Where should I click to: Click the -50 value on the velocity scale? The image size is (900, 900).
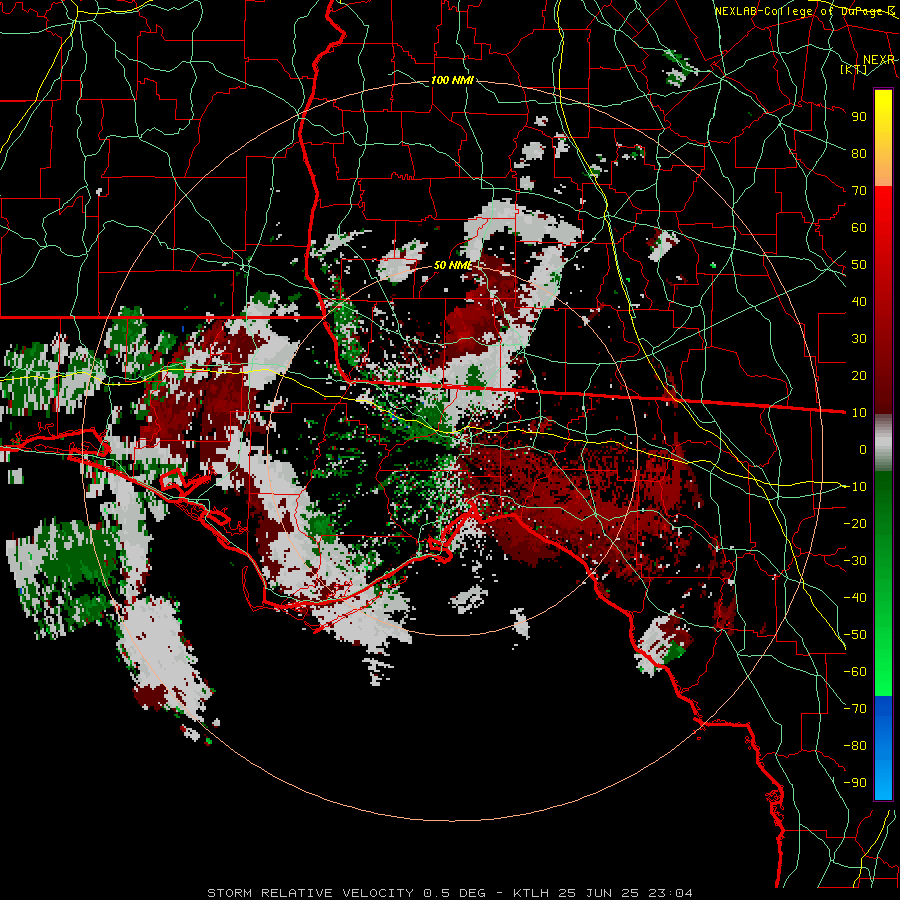(x=855, y=635)
